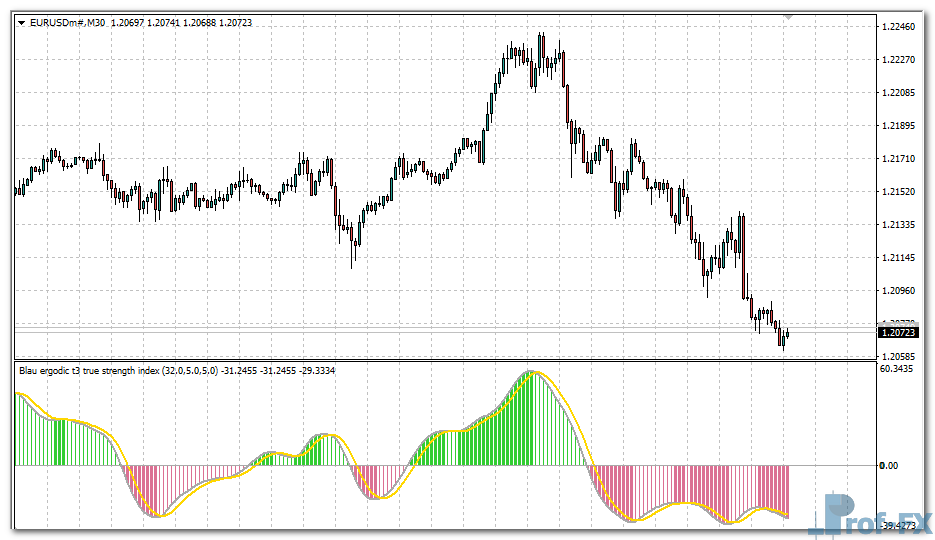Click the small green histogram block at far left

(60, 442)
